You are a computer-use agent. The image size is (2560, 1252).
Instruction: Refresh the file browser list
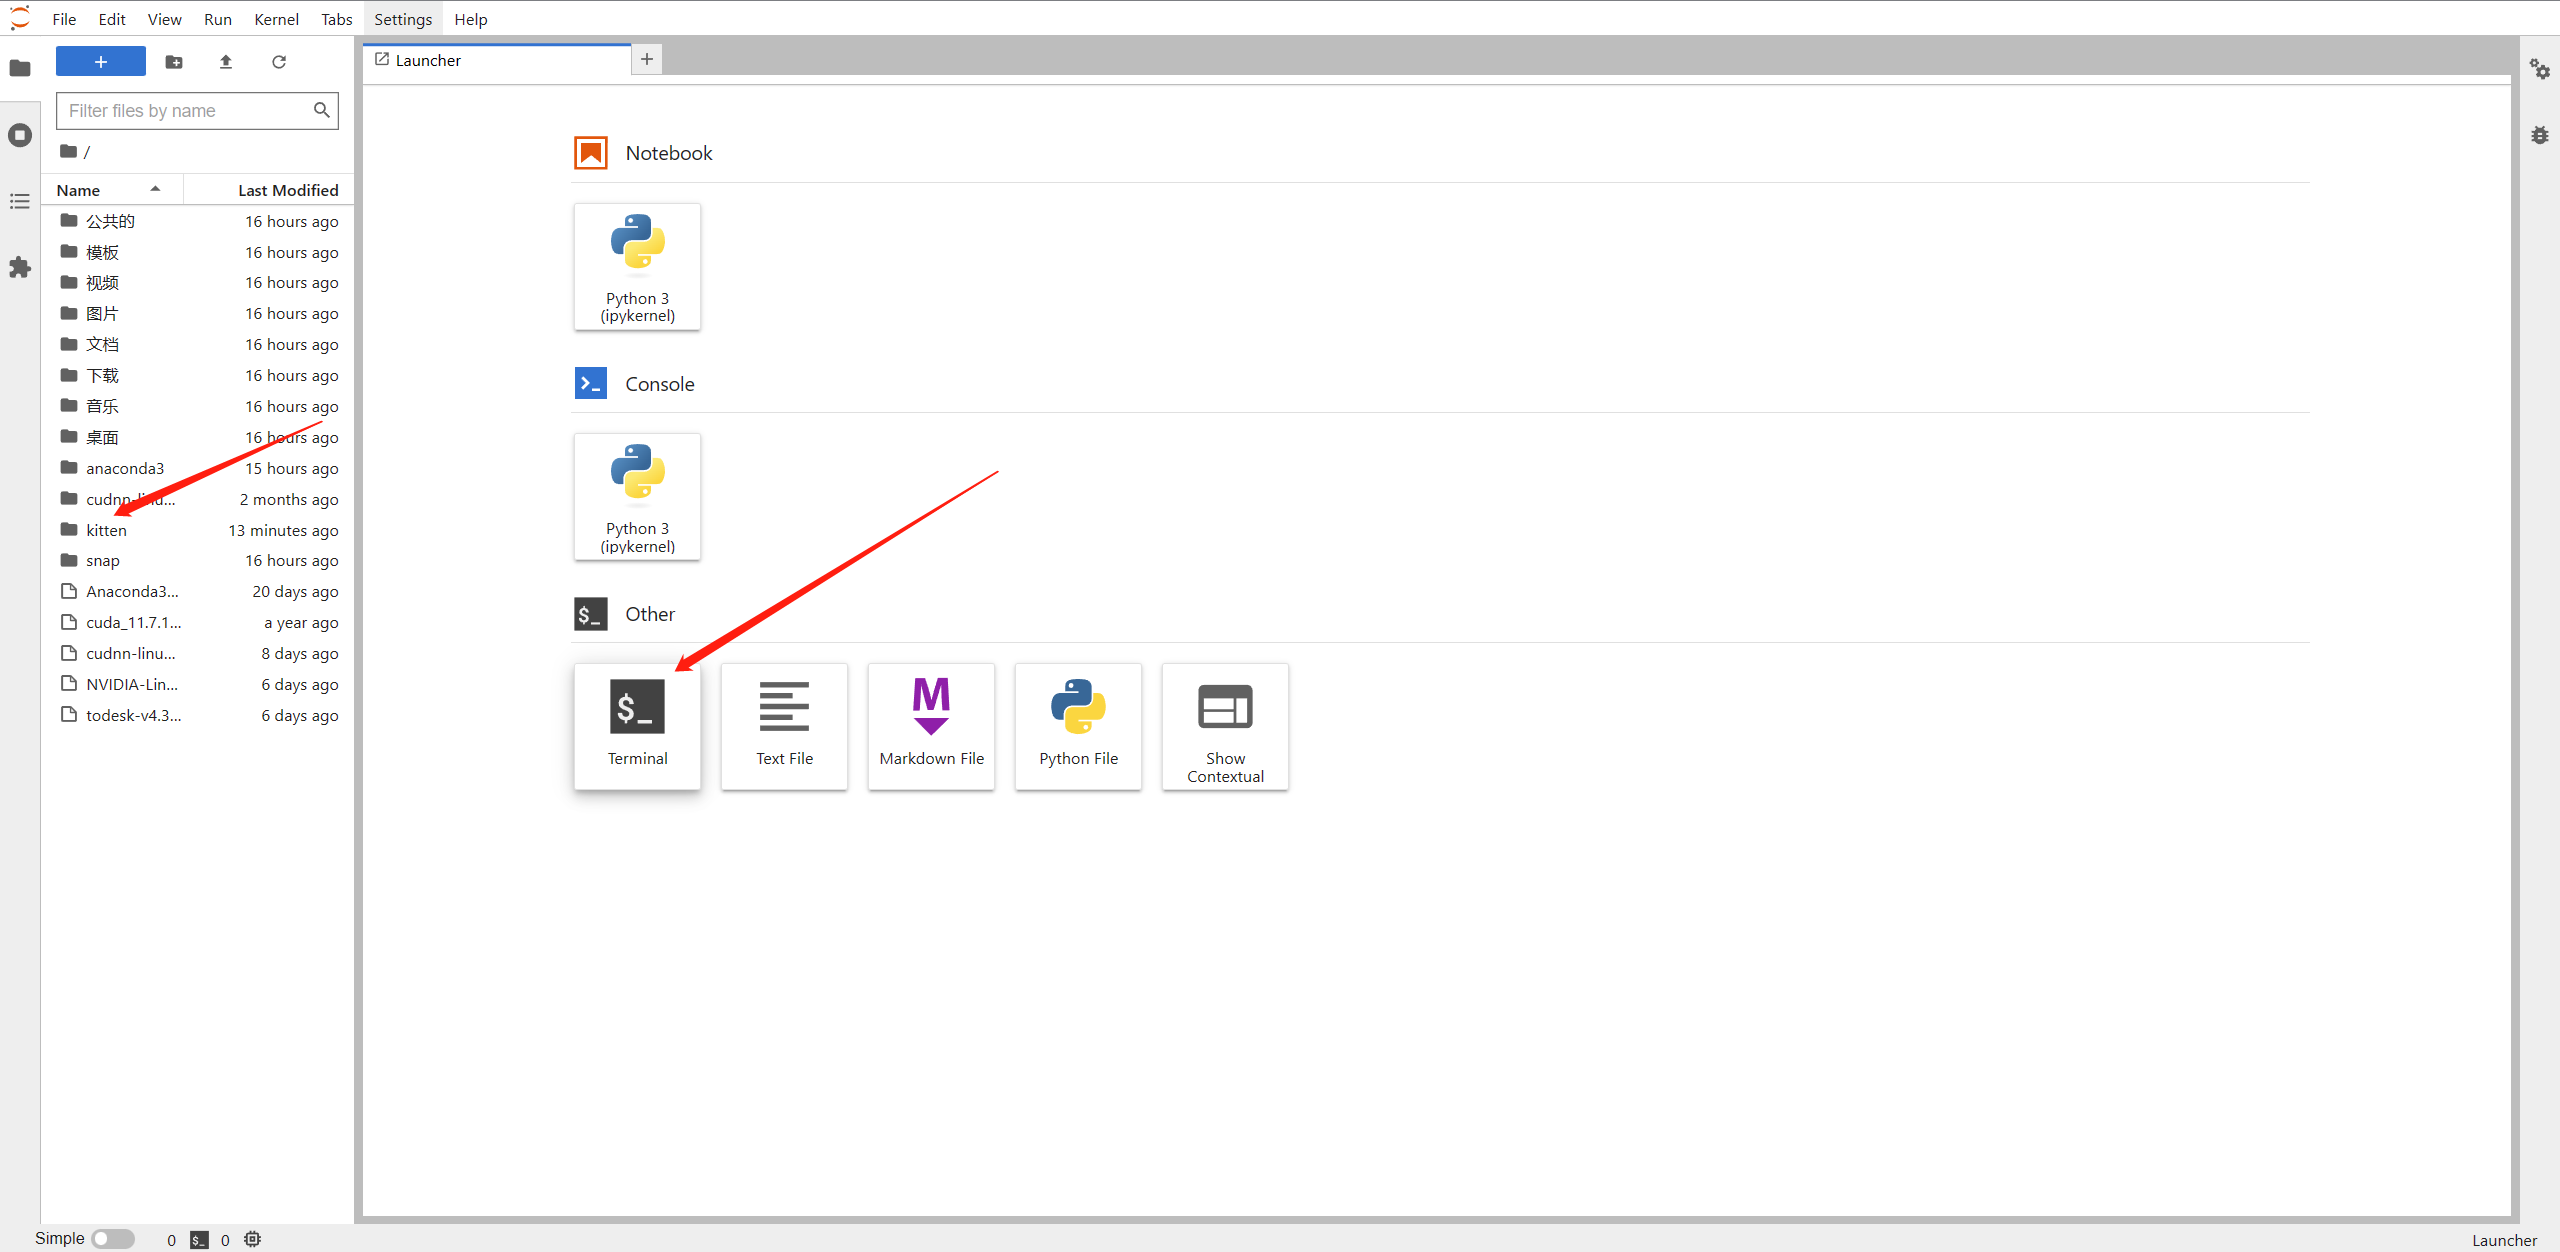point(279,62)
